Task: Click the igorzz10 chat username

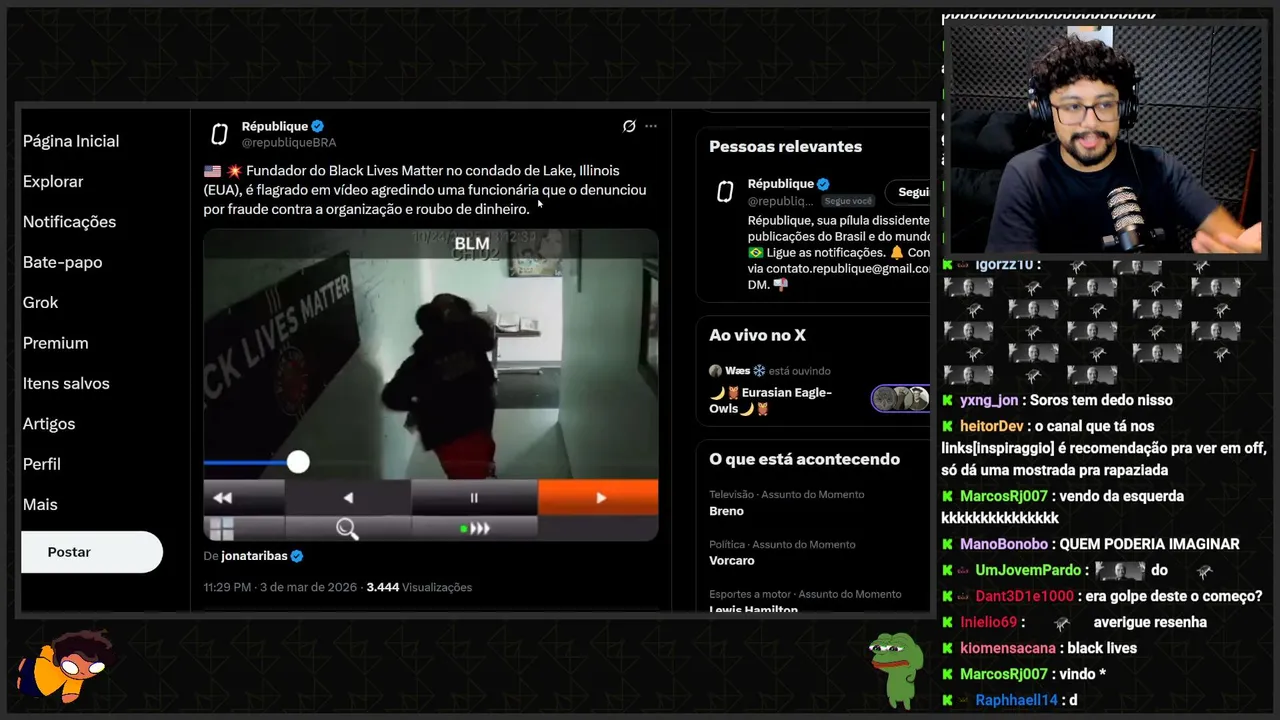Action: (1004, 265)
